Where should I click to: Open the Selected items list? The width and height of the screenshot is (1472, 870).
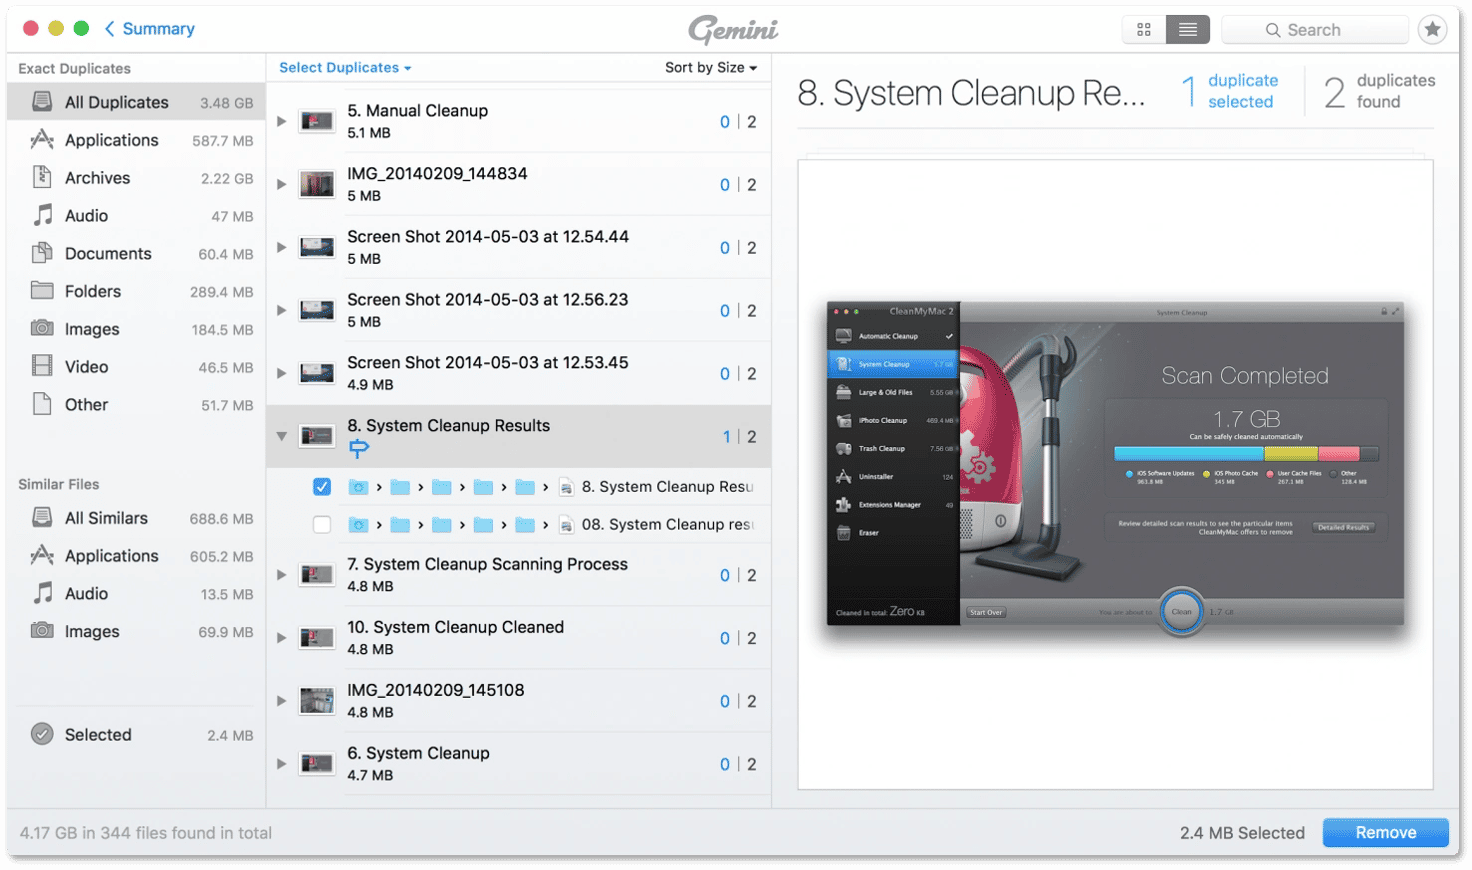tap(137, 735)
